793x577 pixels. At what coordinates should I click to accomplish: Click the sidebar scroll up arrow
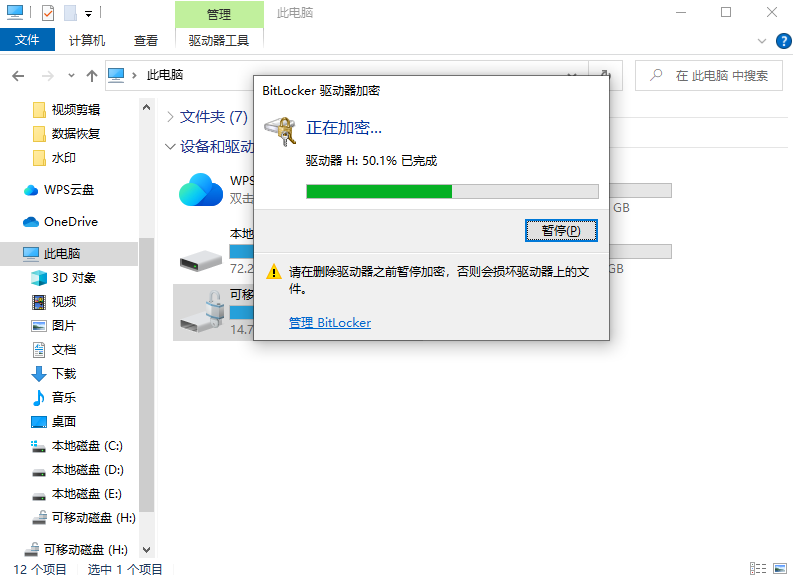coord(147,107)
